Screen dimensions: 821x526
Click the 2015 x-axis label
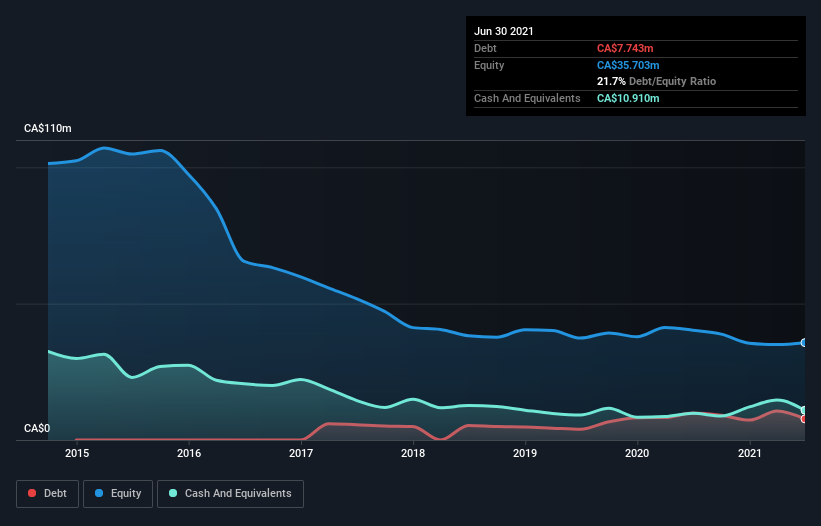tap(77, 453)
